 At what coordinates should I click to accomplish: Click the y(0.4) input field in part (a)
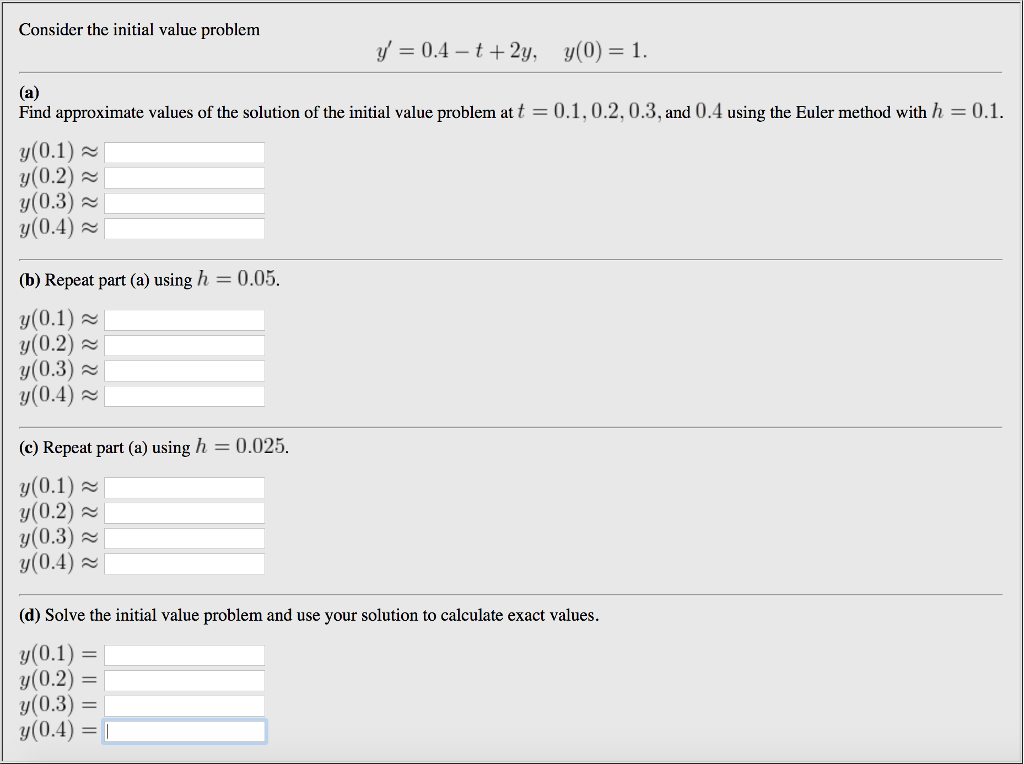pos(184,228)
